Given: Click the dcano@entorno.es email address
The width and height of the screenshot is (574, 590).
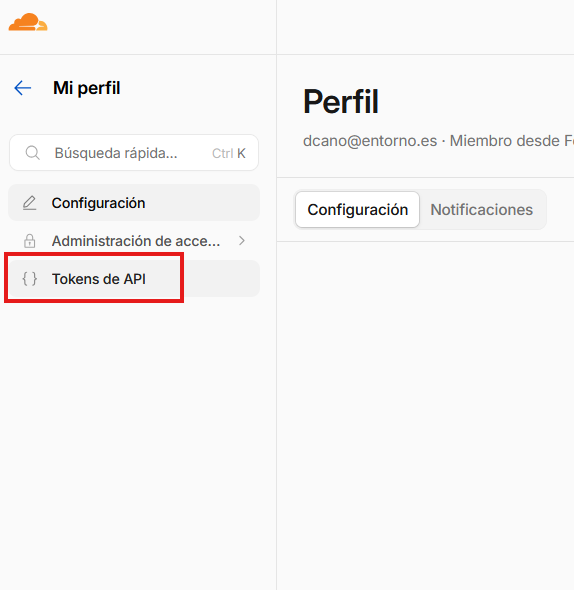Looking at the screenshot, I should 370,141.
